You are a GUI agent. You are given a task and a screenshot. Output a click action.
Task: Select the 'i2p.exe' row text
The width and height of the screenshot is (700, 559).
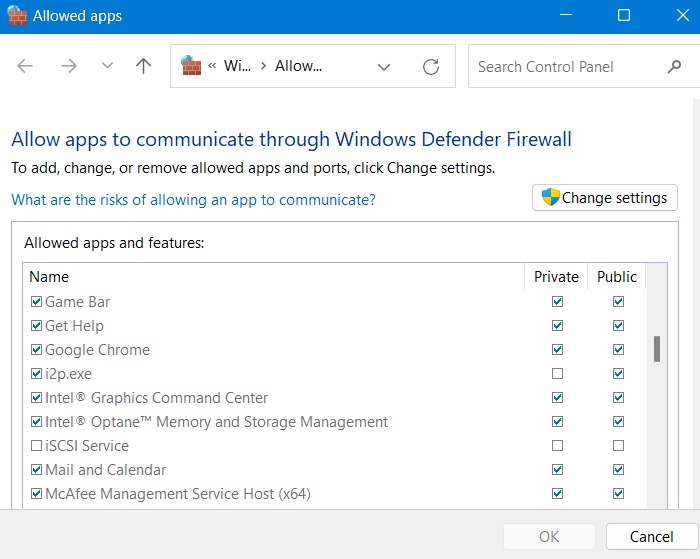click(68, 374)
